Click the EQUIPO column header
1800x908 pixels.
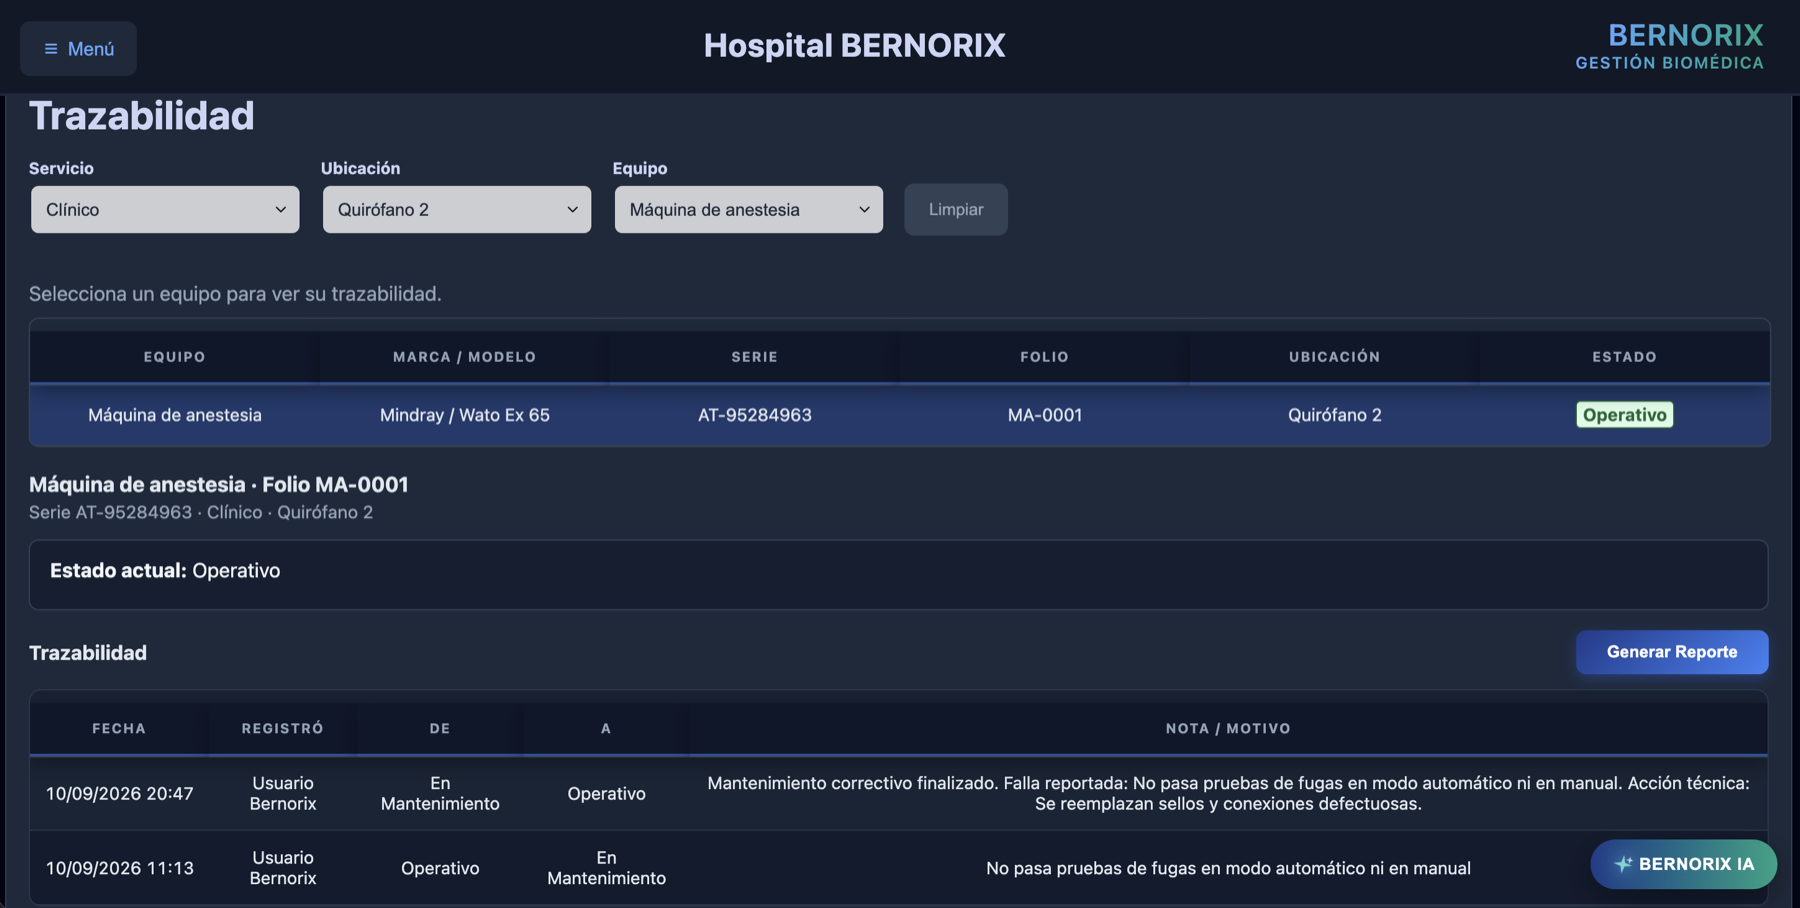[175, 357]
